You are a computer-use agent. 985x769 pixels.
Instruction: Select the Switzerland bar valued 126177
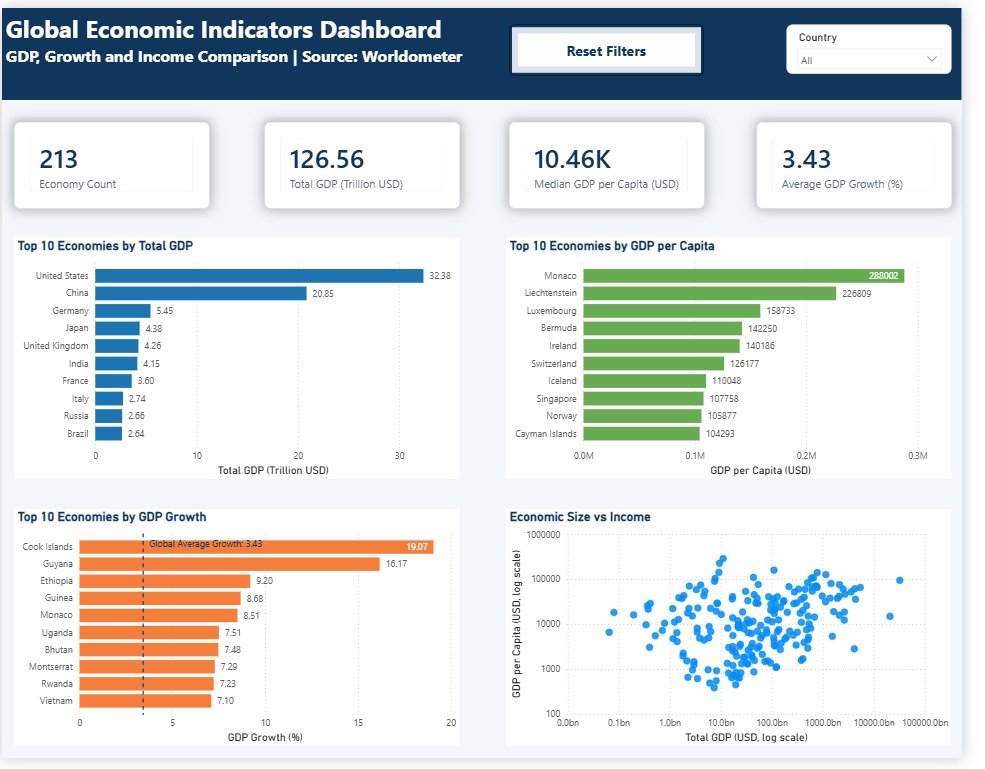pos(654,364)
